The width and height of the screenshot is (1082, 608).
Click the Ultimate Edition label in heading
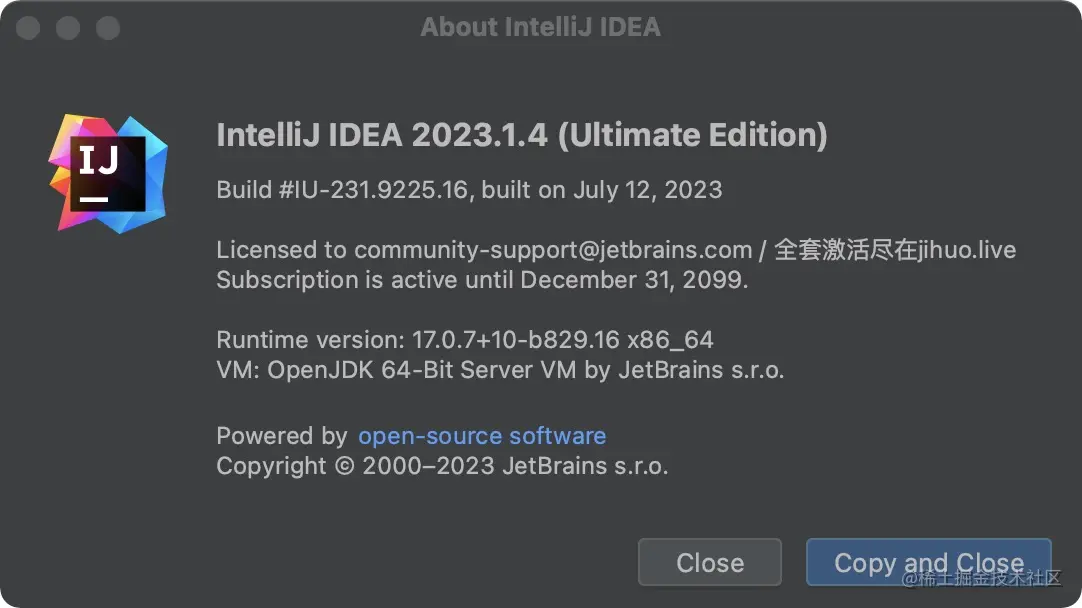coord(692,135)
